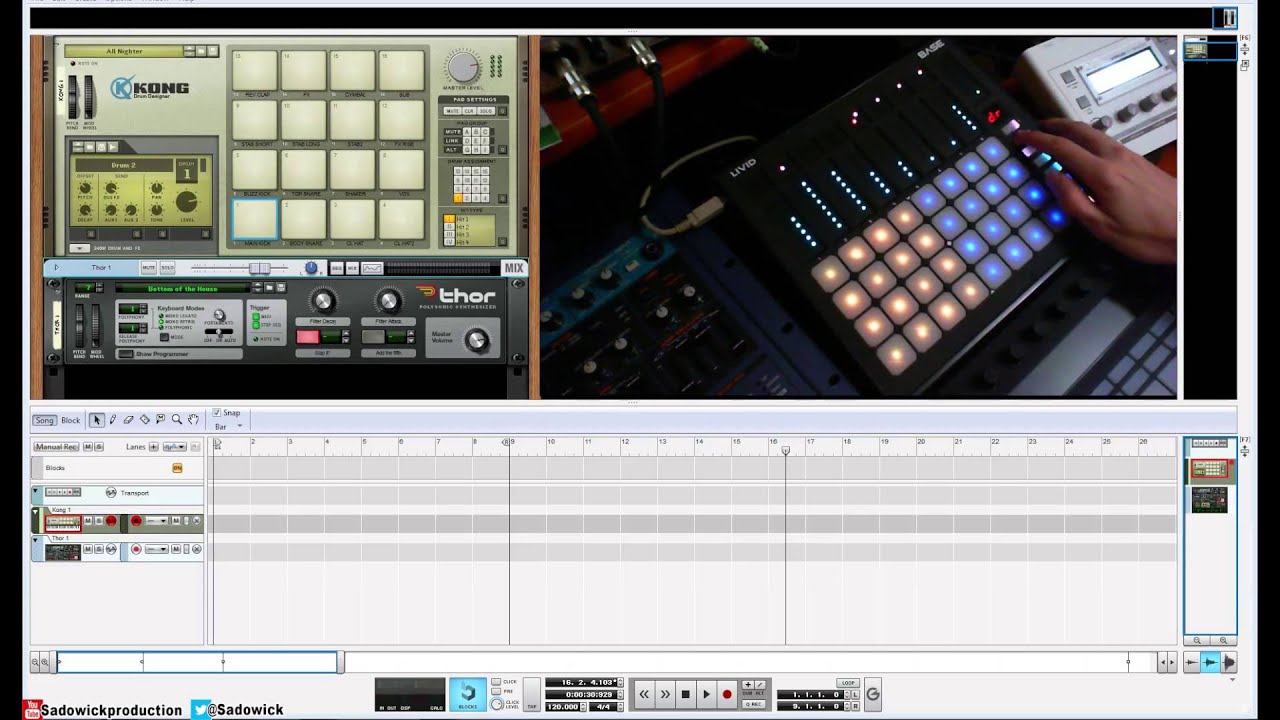Toggle the Pre-count checkbox
1280x720 pixels.
(x=497, y=692)
